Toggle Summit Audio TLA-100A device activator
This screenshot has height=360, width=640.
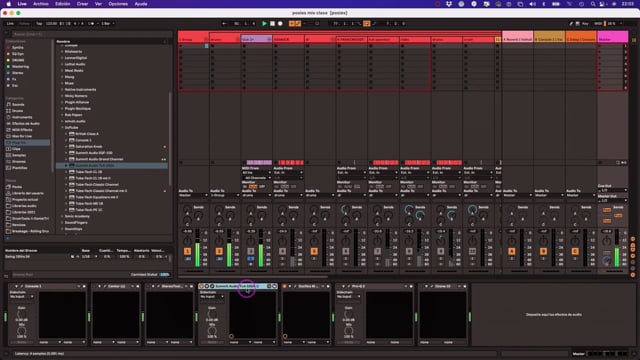click(202, 287)
